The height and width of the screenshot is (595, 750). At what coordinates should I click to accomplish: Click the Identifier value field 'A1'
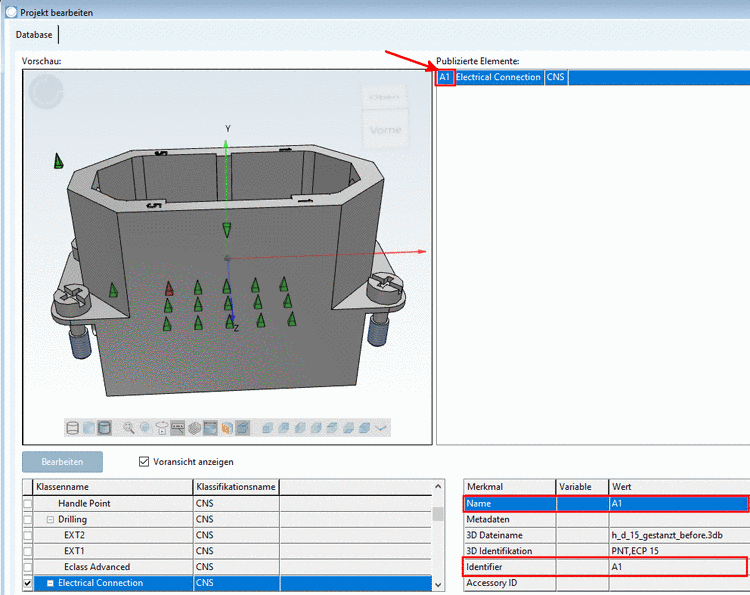coord(677,567)
